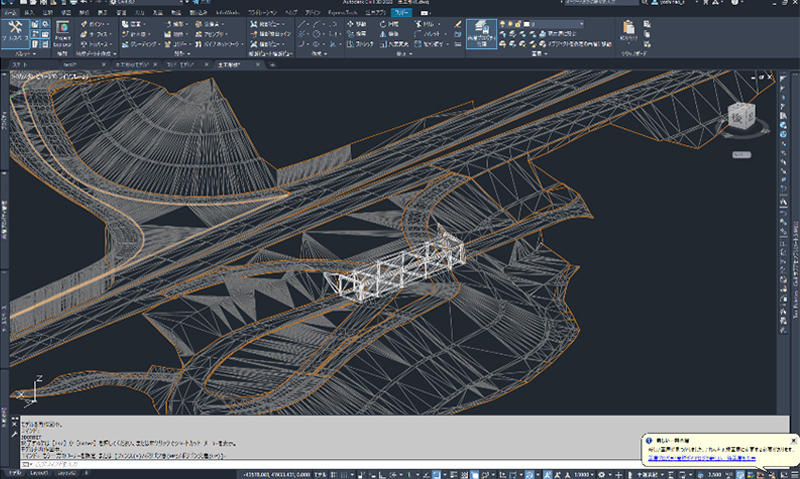Open Layer Properties Manager (画層プロパティ管理)
This screenshot has width=800, height=479.
(x=481, y=34)
